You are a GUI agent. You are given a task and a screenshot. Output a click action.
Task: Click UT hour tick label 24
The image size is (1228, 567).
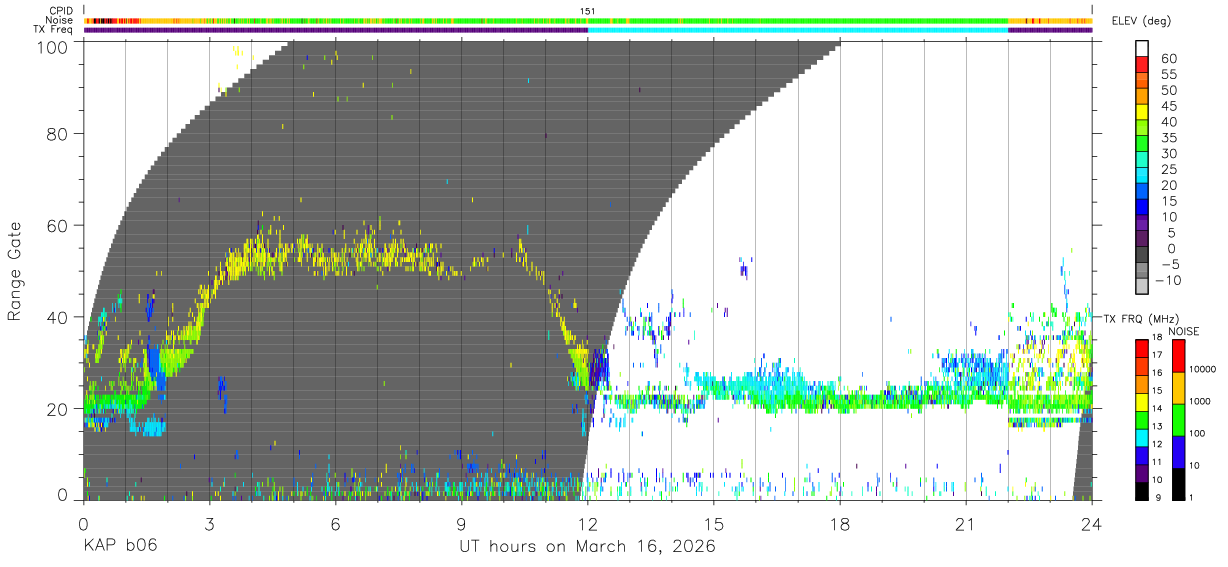coord(1092,524)
